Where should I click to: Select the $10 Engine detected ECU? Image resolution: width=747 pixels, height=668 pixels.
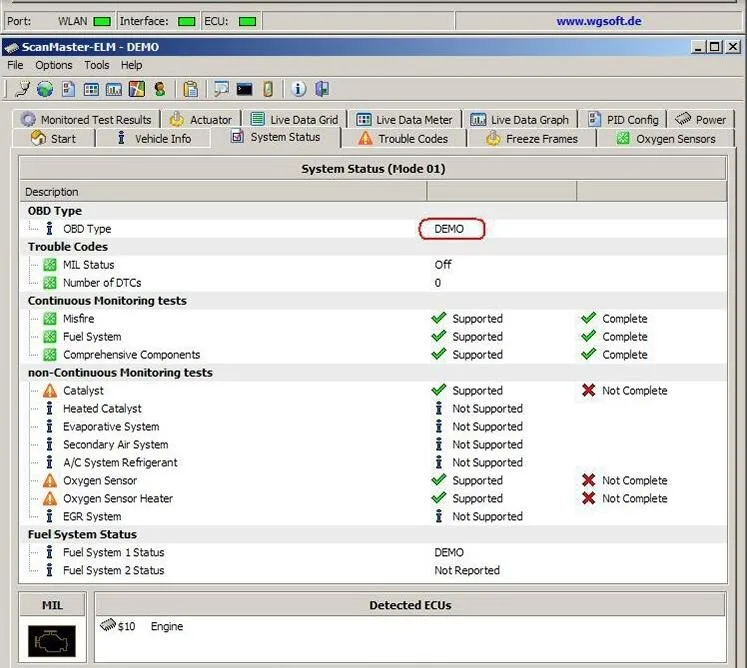(x=142, y=626)
